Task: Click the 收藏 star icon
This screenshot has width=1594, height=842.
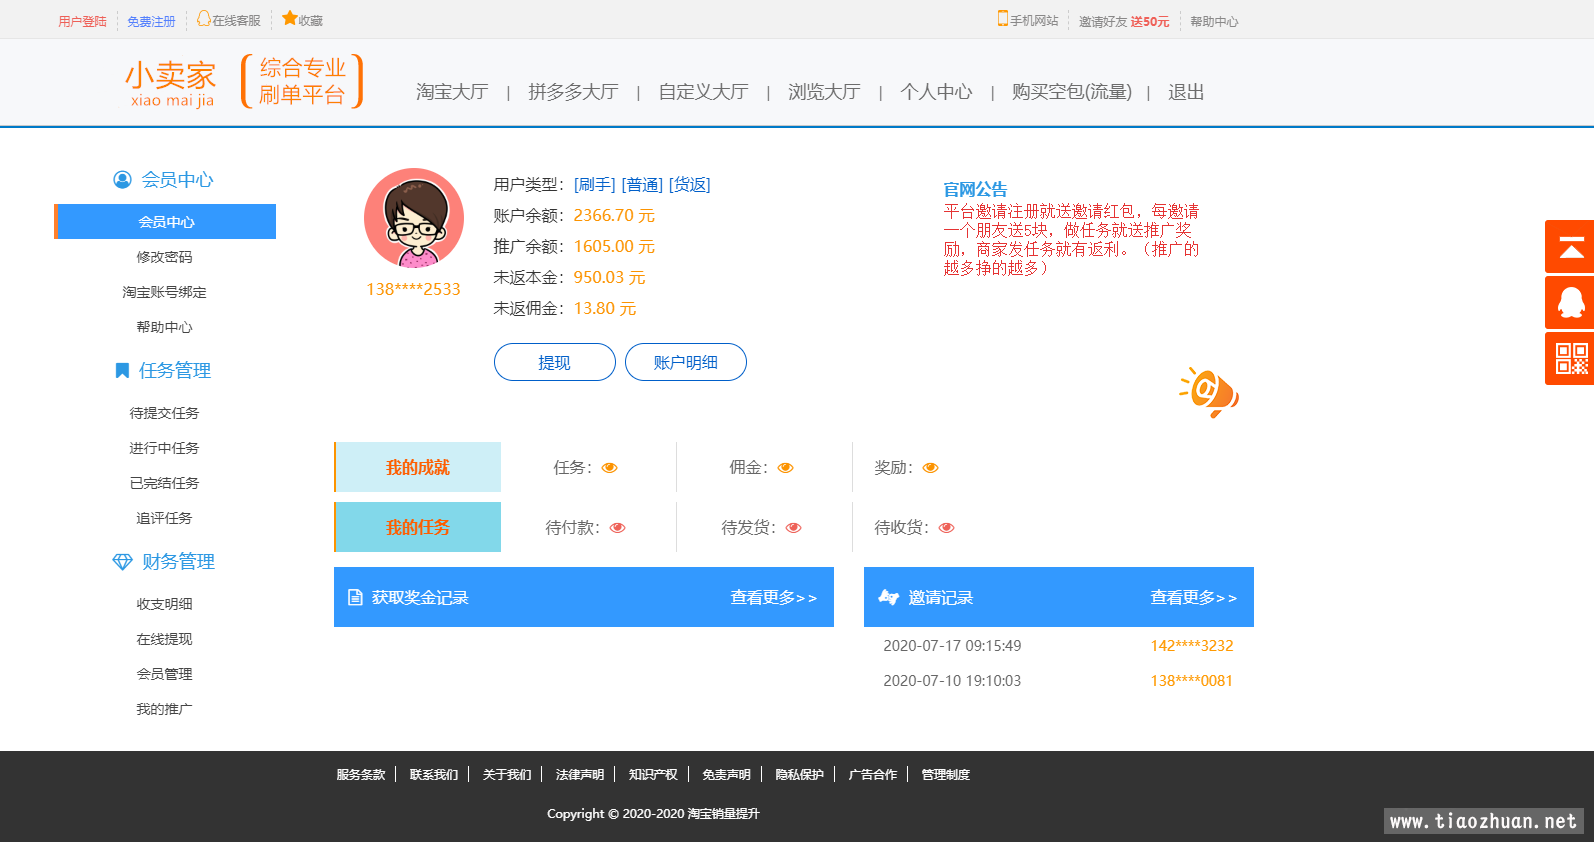Action: coord(290,19)
